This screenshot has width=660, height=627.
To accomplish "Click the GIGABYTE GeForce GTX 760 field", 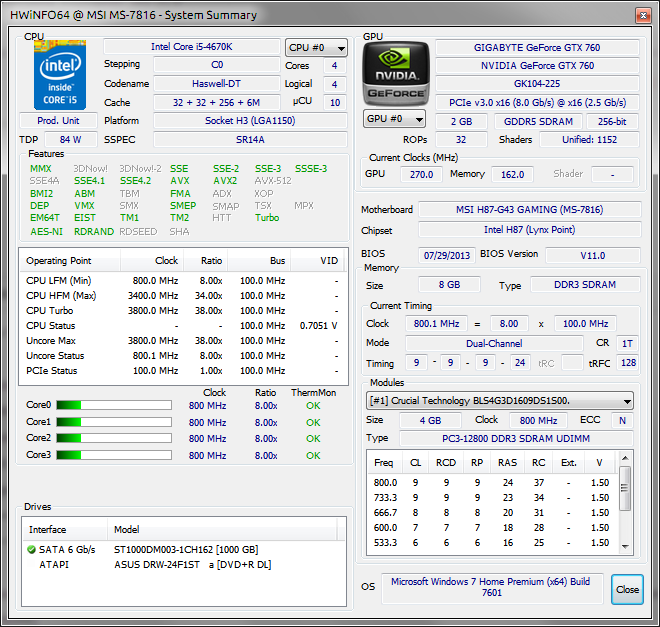I will [536, 48].
